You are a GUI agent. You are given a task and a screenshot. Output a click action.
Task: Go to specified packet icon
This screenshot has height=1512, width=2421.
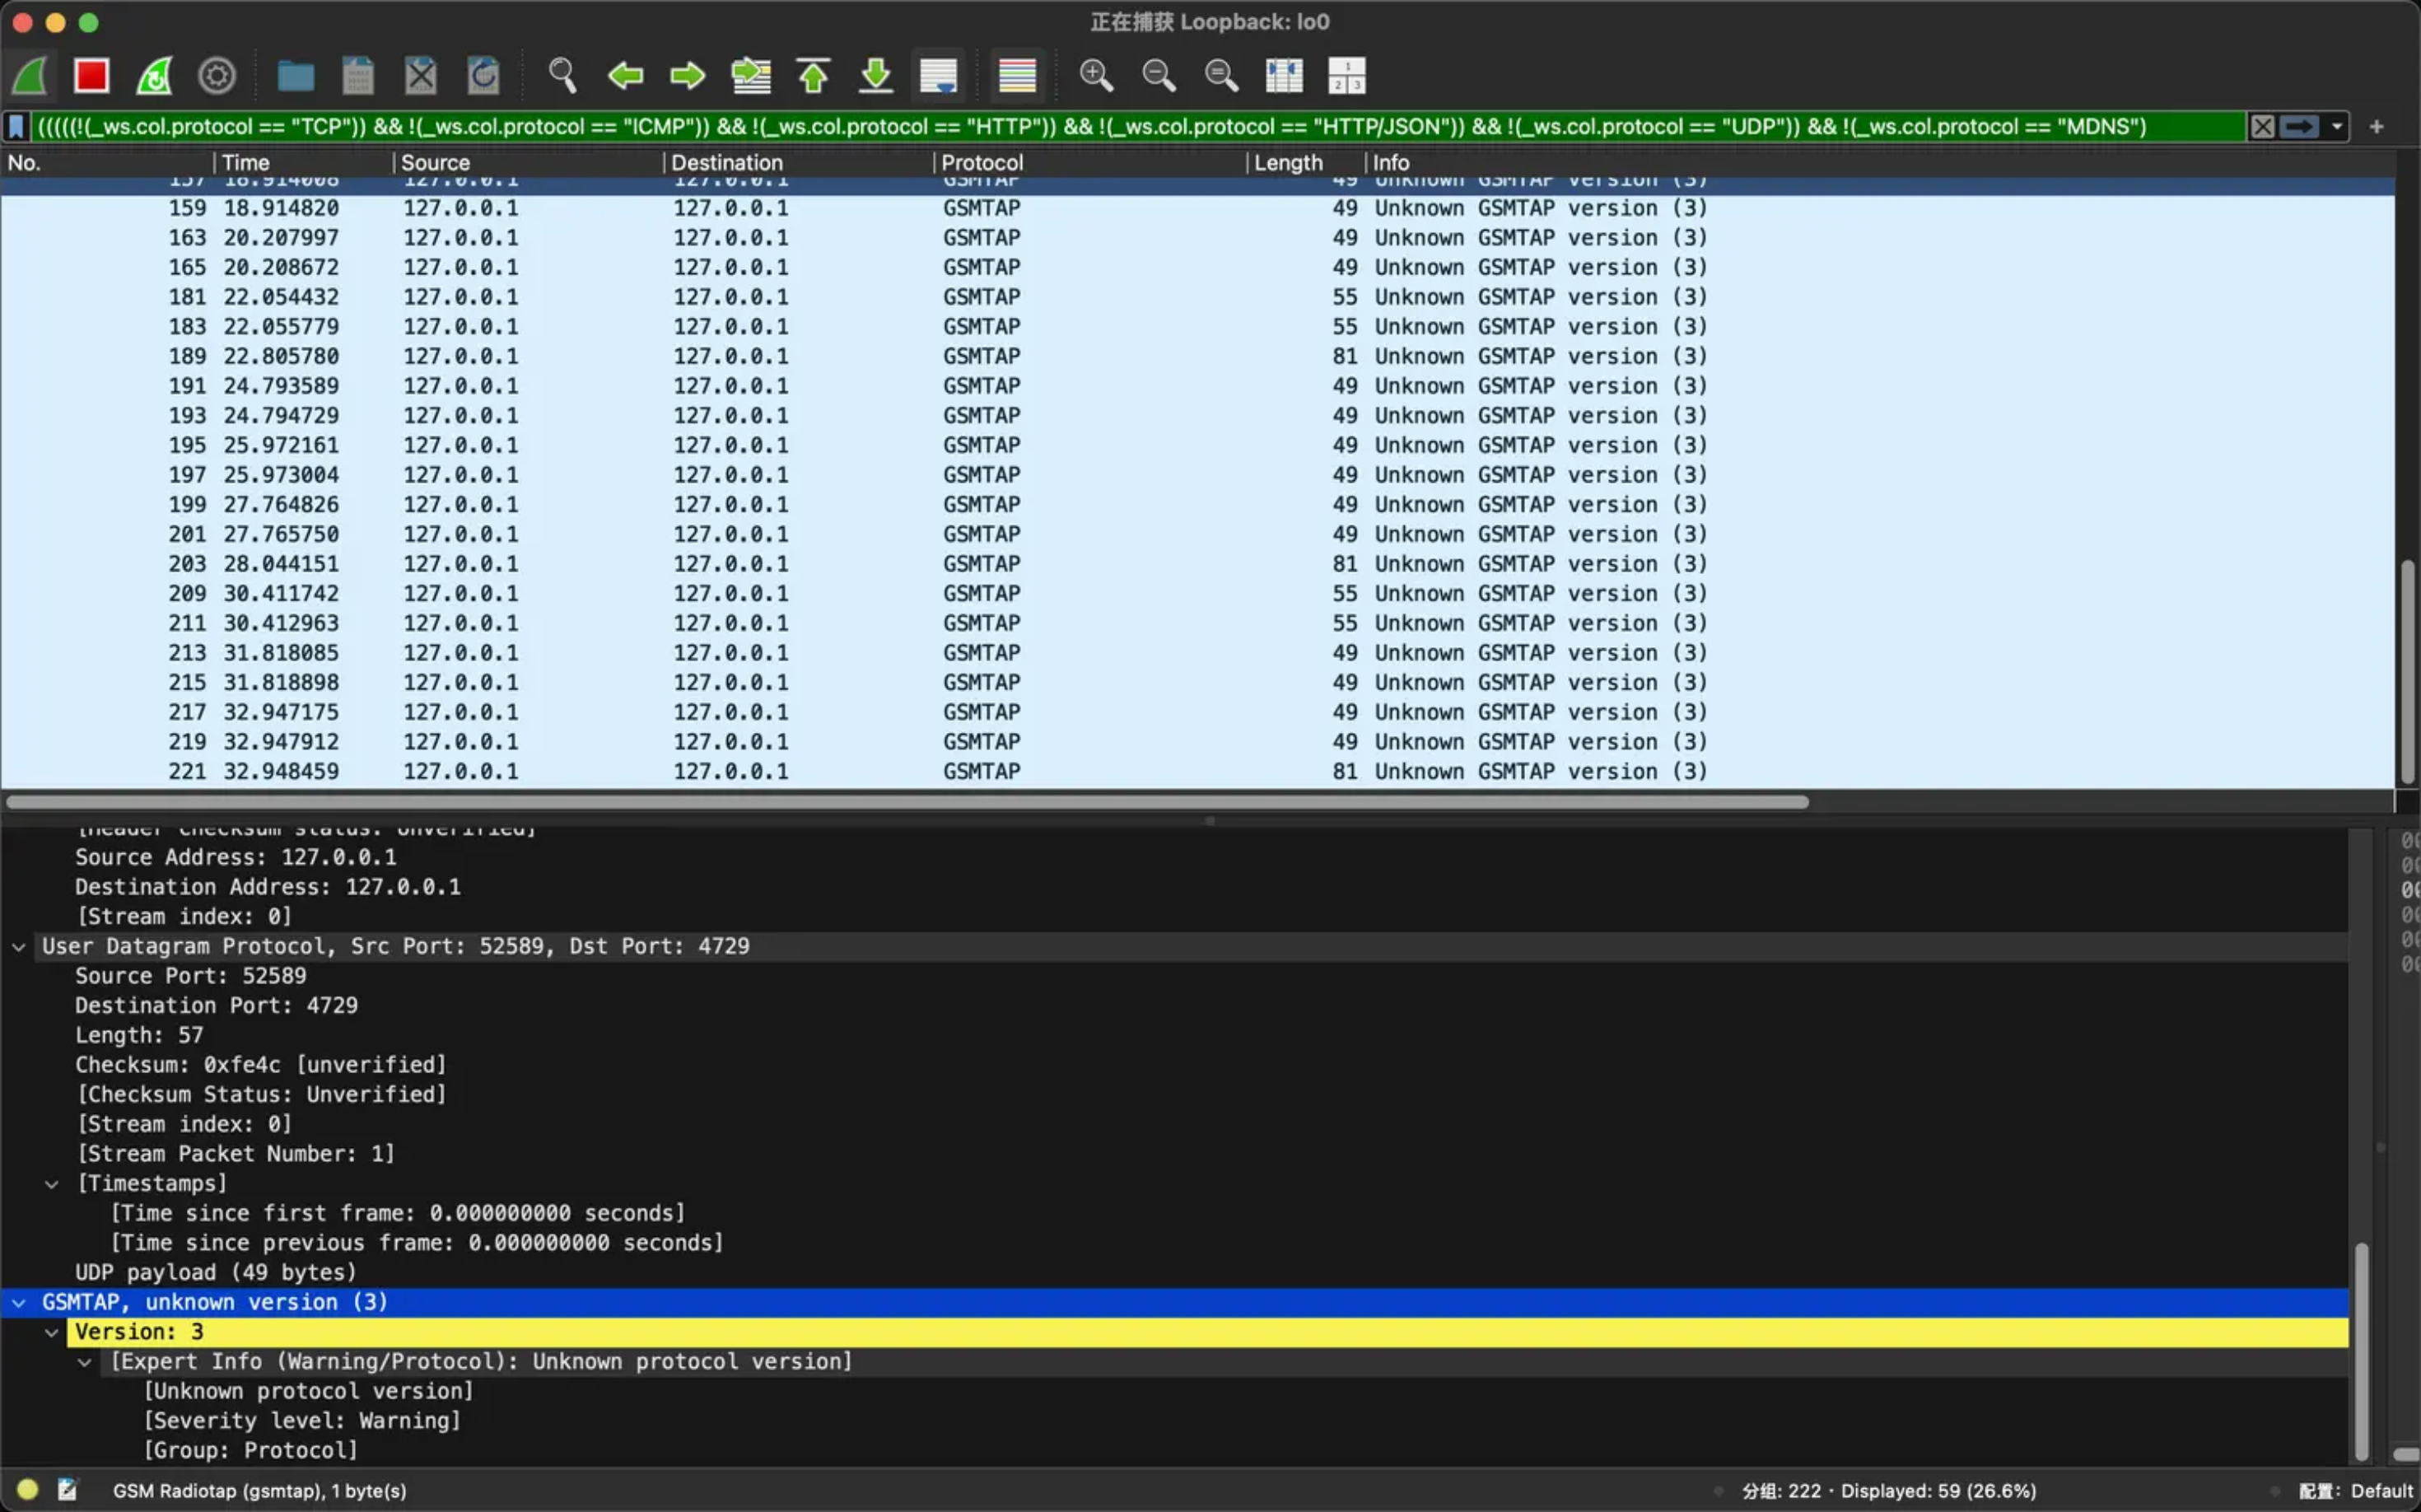pyautogui.click(x=751, y=76)
